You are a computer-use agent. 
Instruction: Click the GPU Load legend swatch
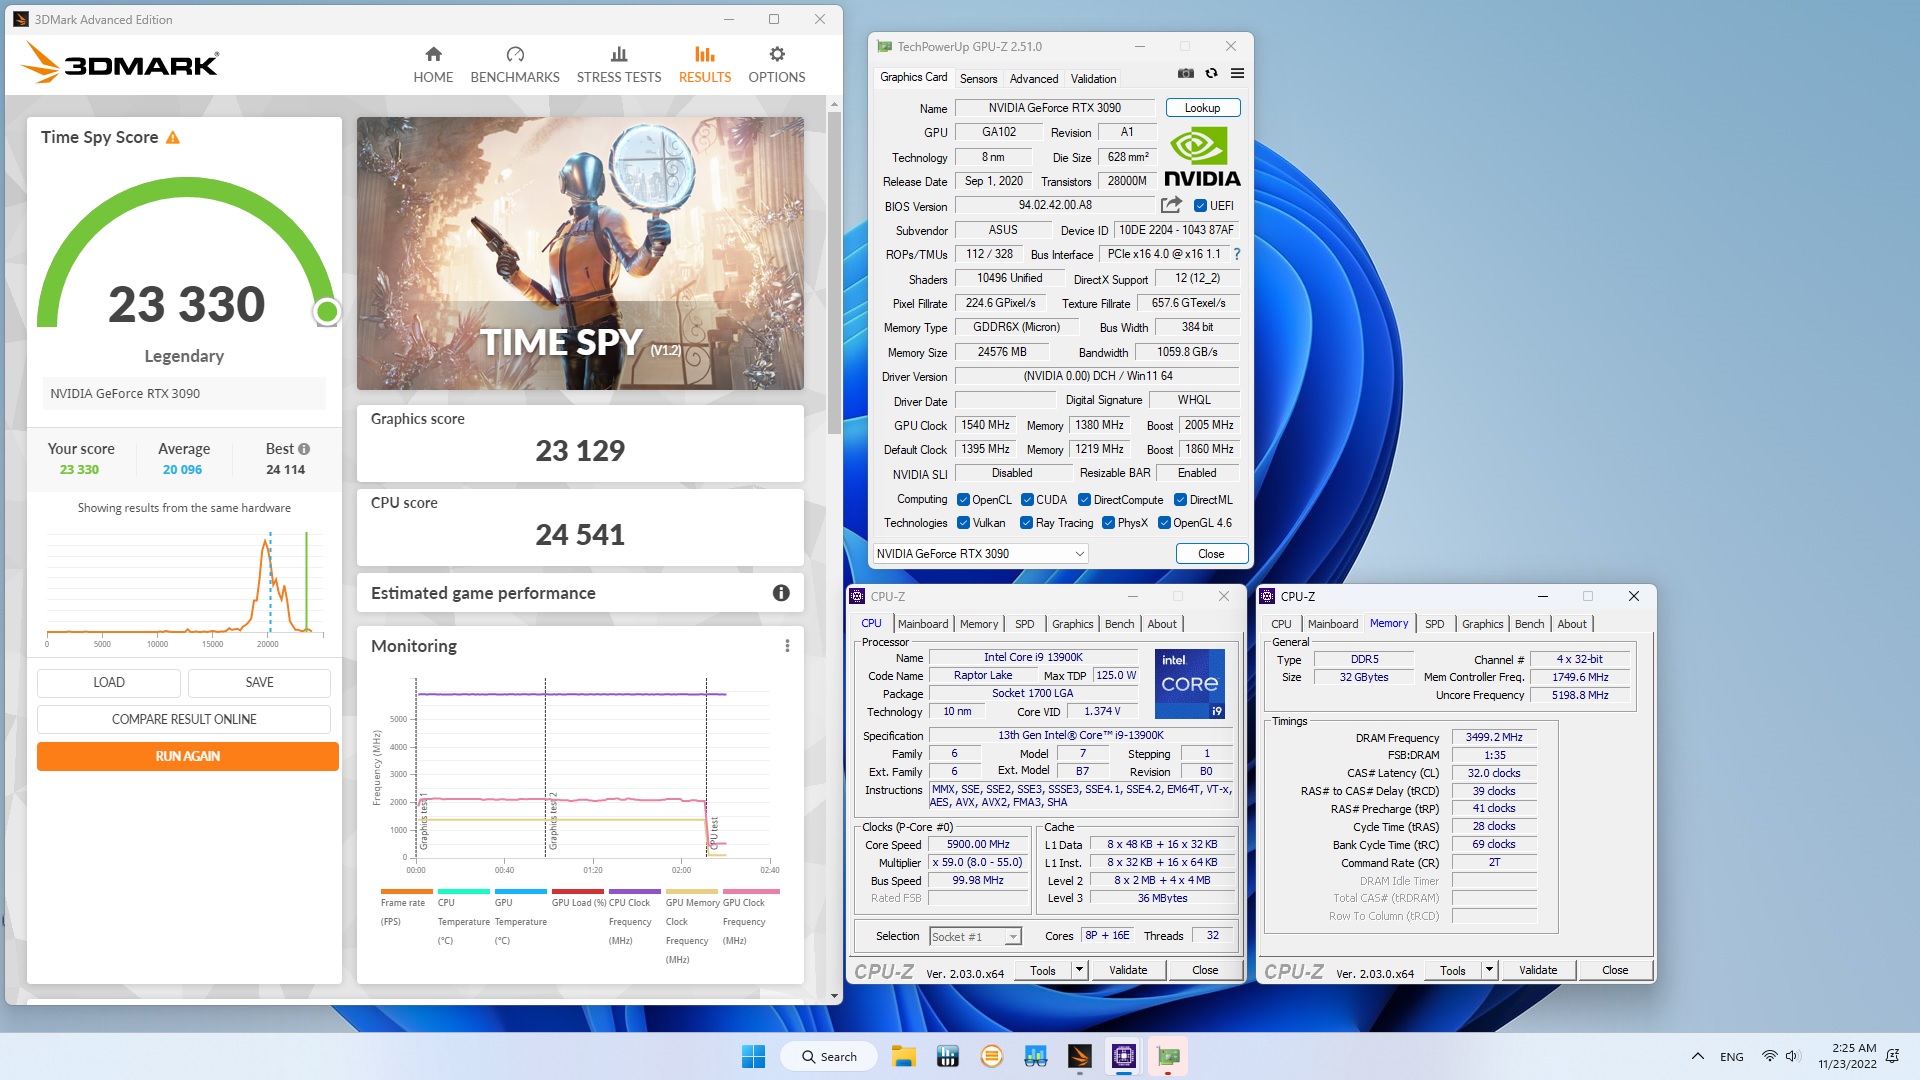point(578,891)
